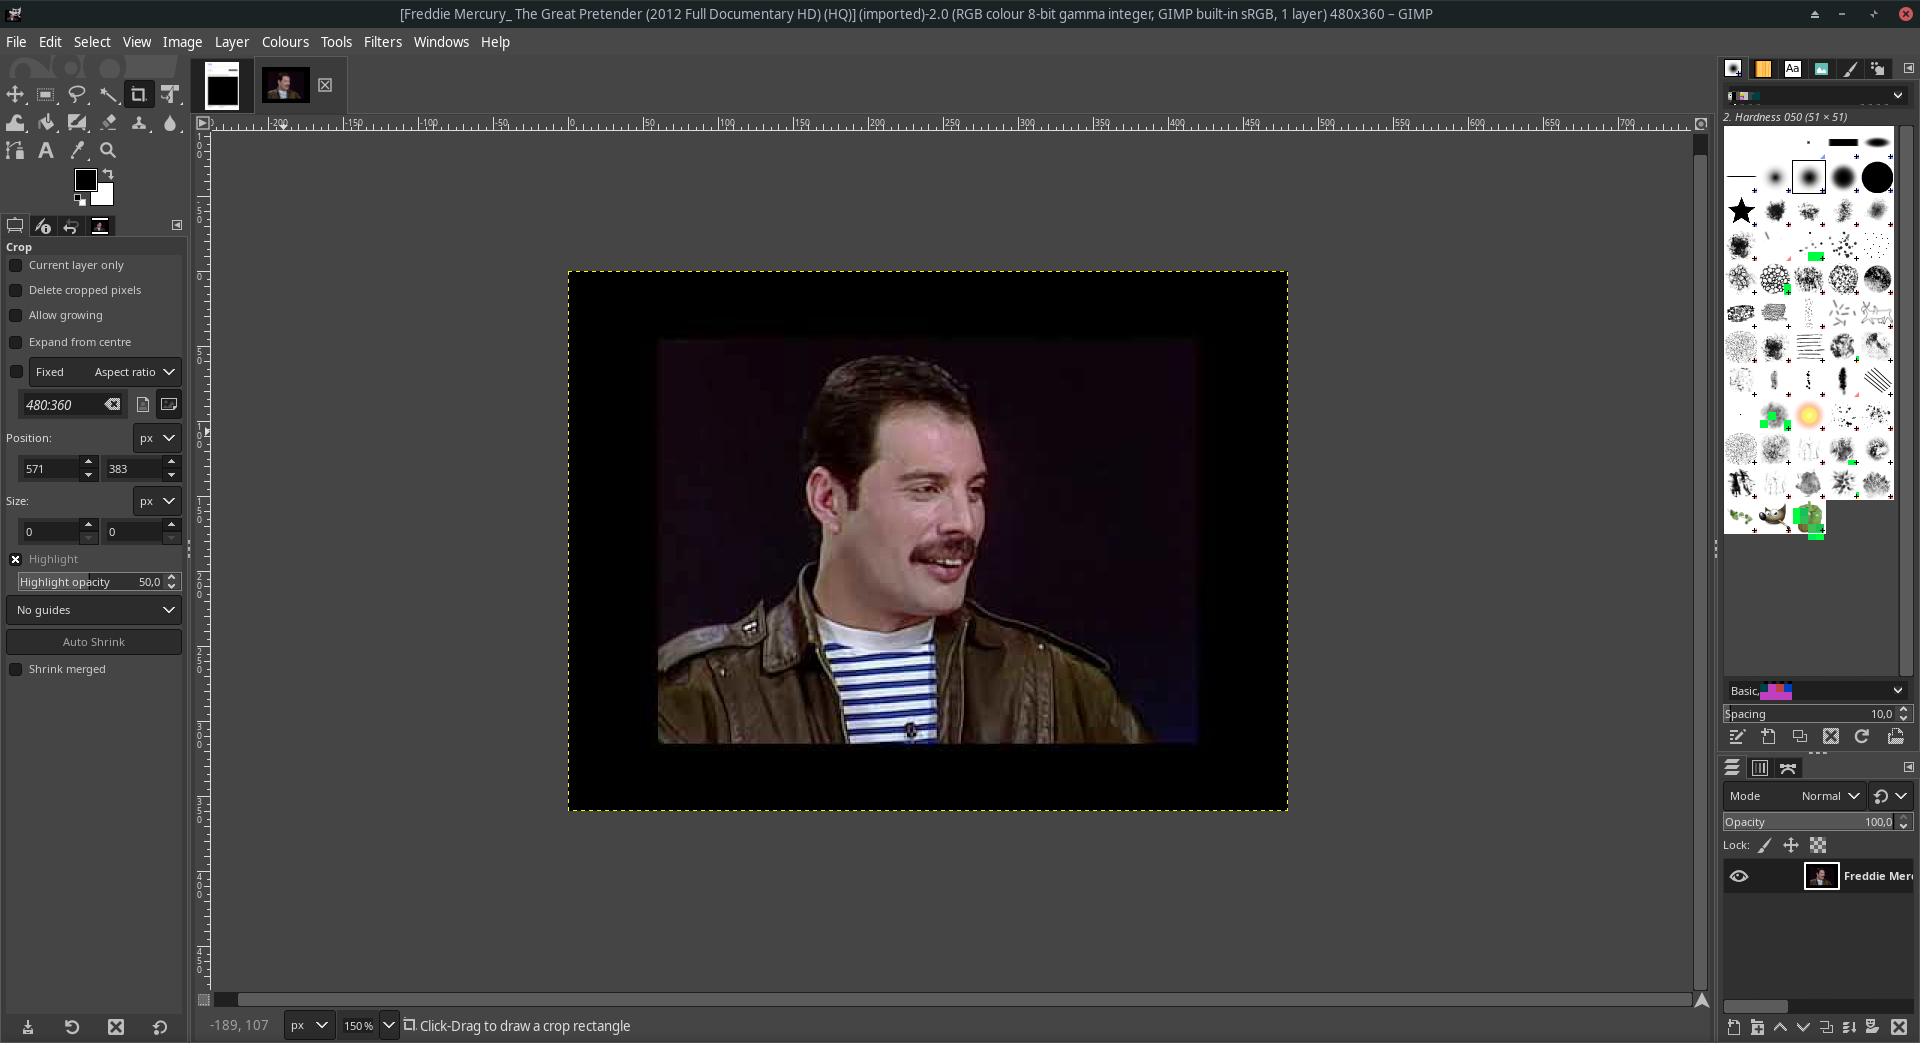Enable Delete cropped pixels checkbox
This screenshot has width=1920, height=1043.
pyautogui.click(x=16, y=291)
